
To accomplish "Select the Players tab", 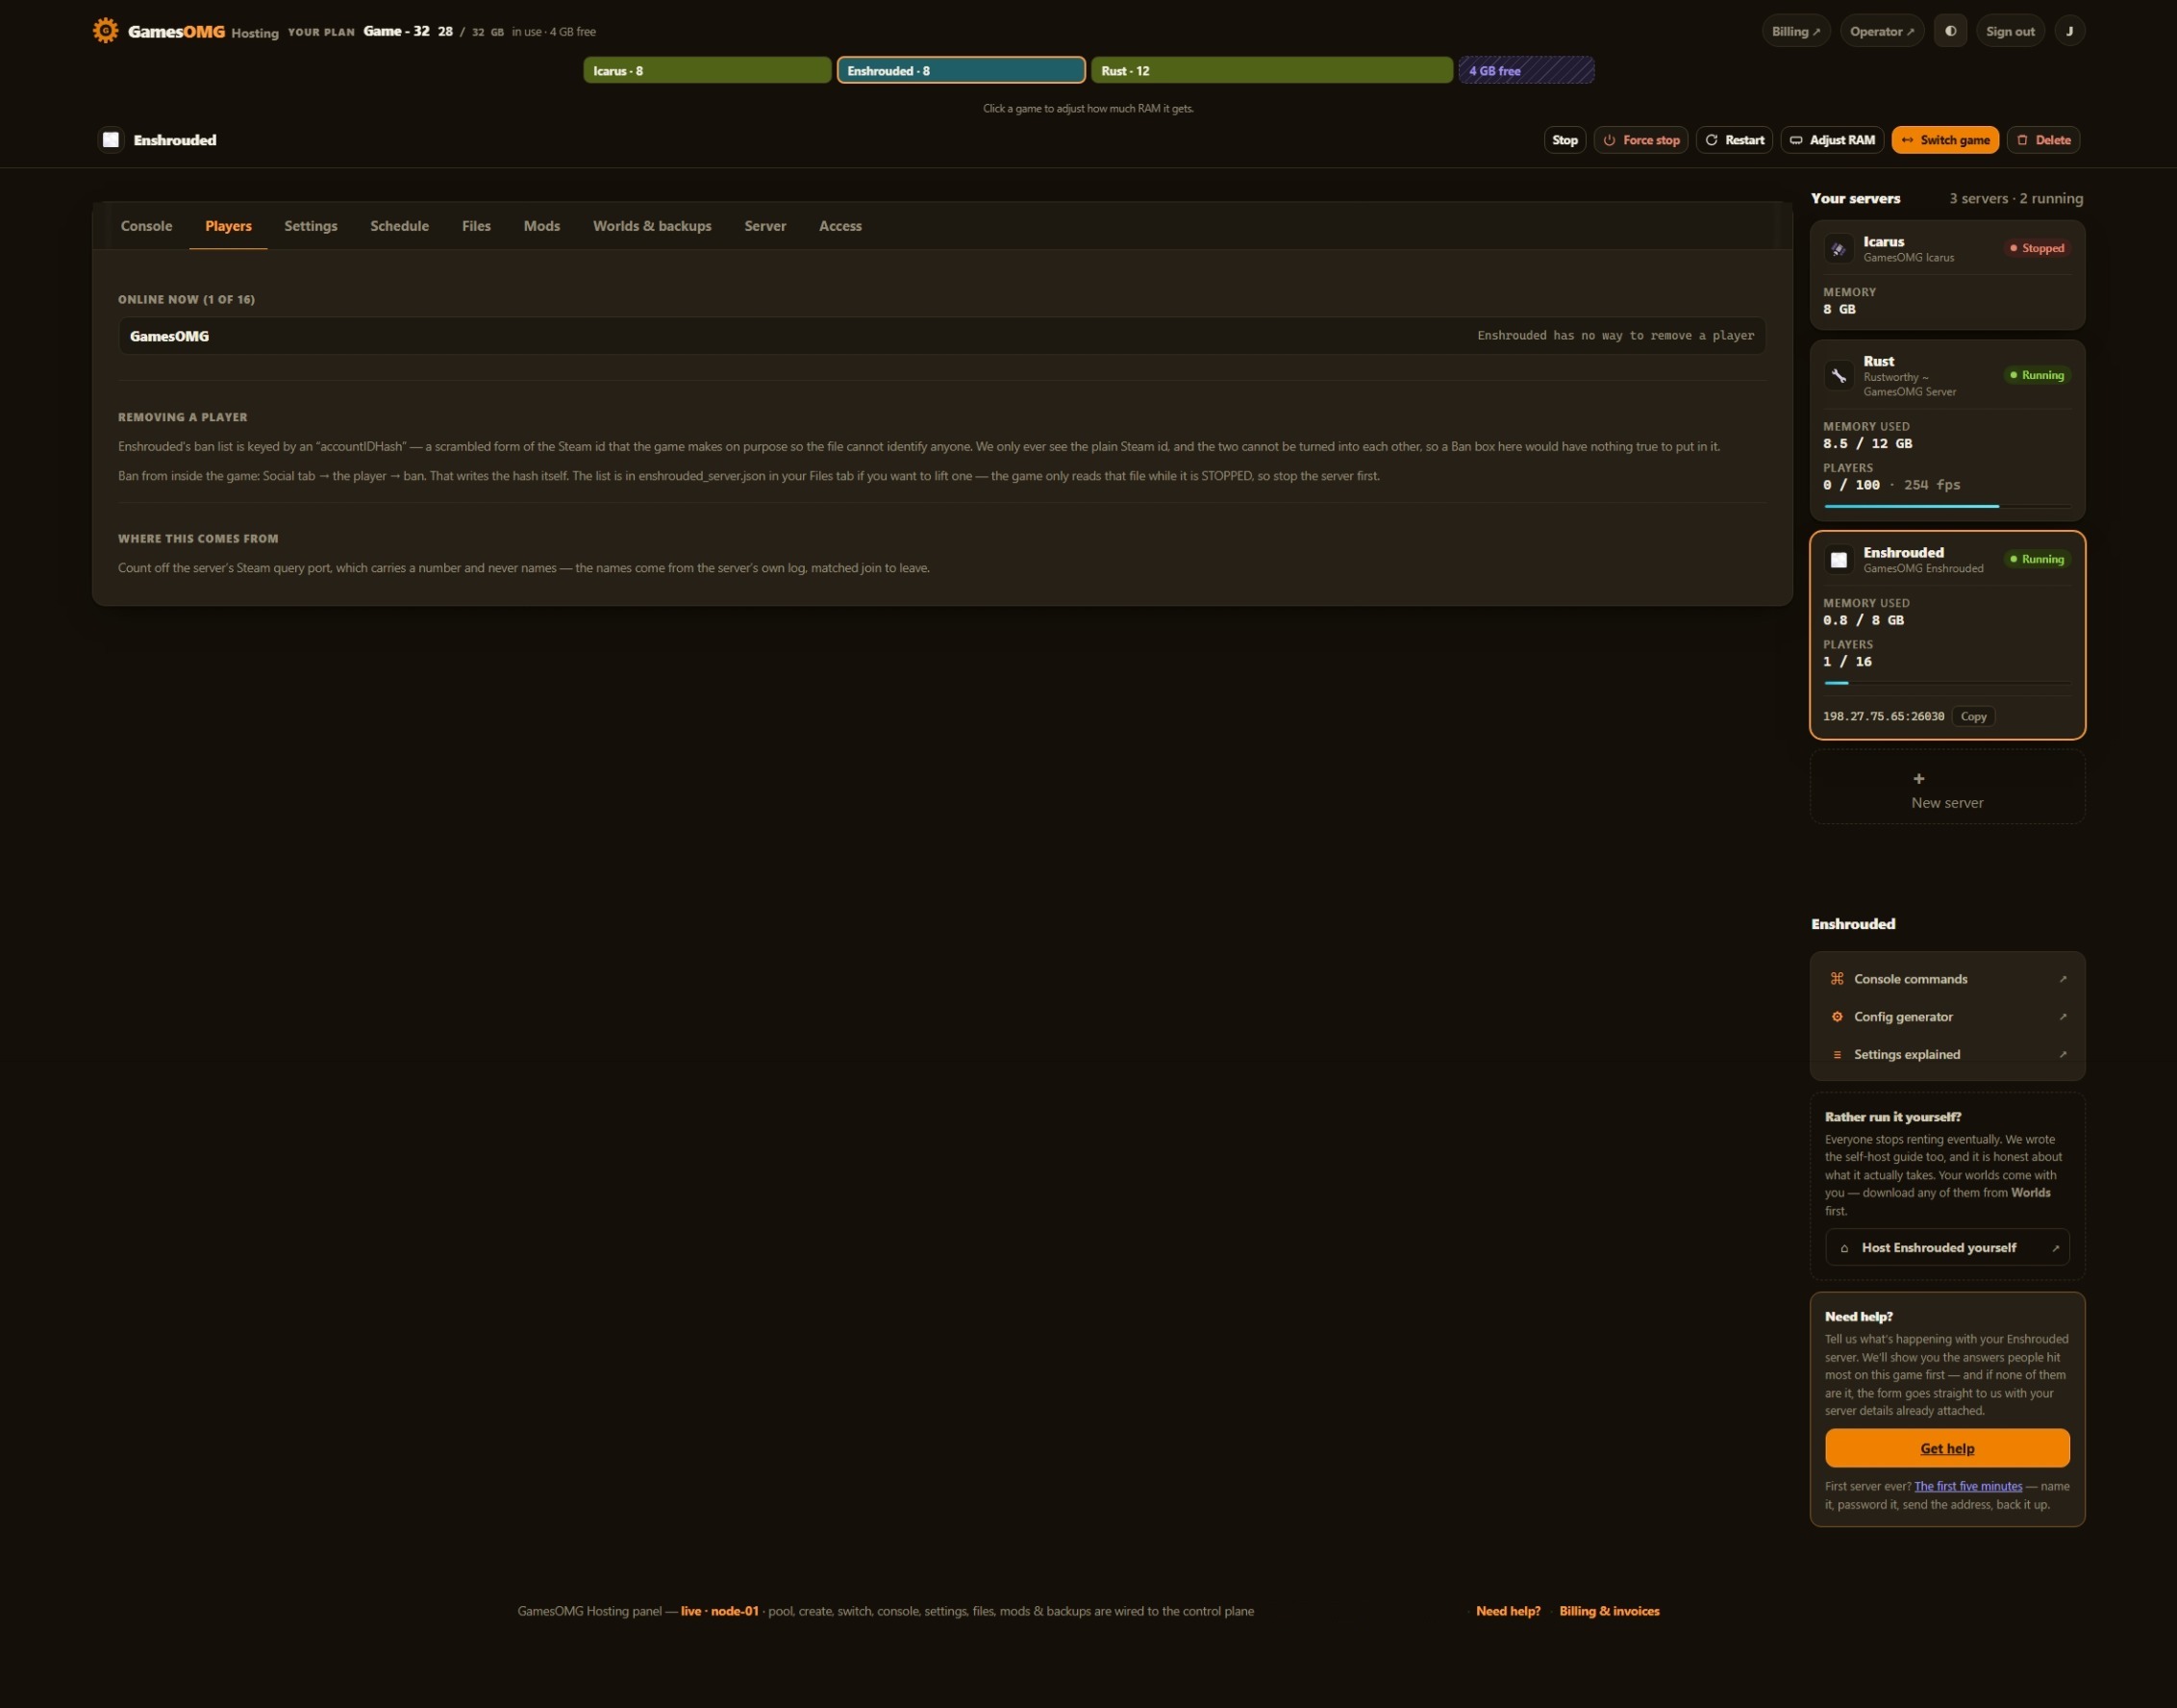I will coord(228,226).
